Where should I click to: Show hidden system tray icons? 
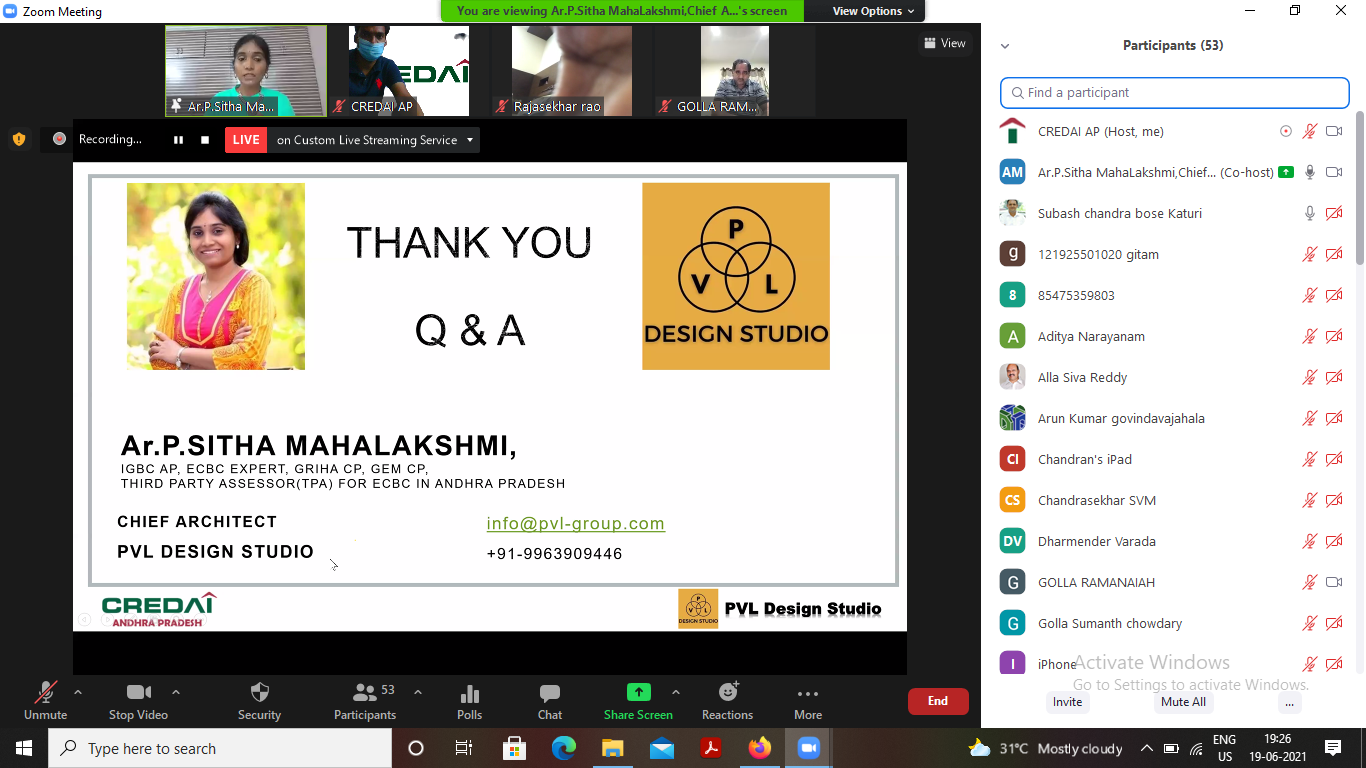(x=1146, y=748)
